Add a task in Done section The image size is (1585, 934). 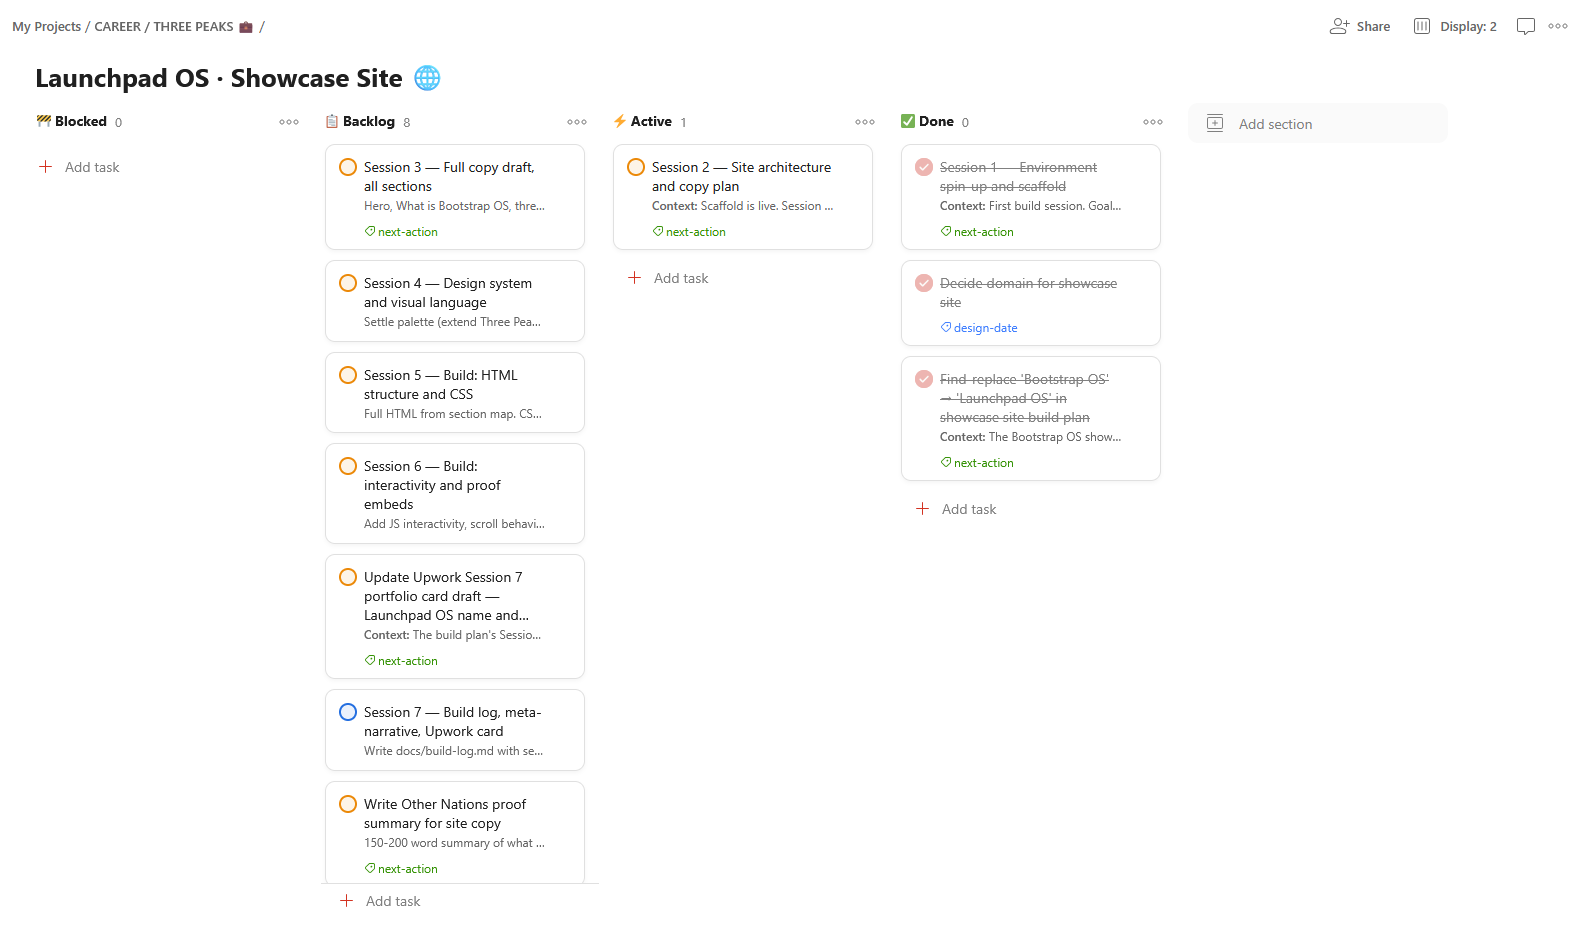[956, 509]
